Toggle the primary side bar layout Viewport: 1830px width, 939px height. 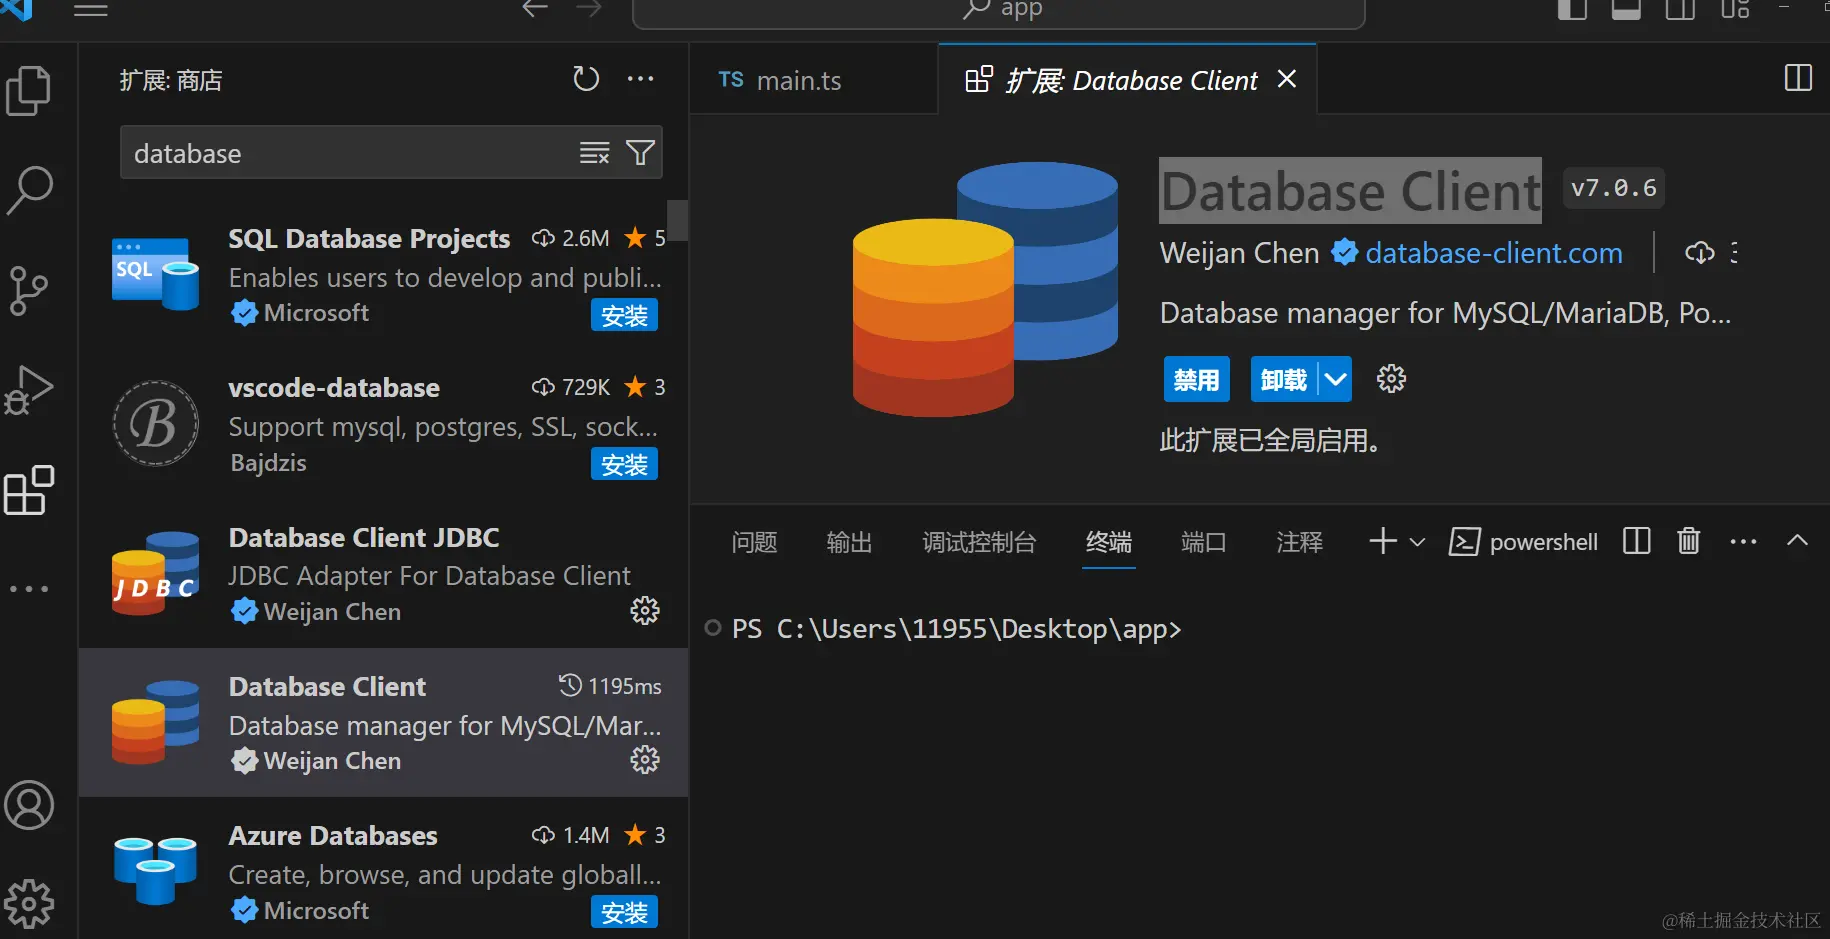pos(1572,9)
